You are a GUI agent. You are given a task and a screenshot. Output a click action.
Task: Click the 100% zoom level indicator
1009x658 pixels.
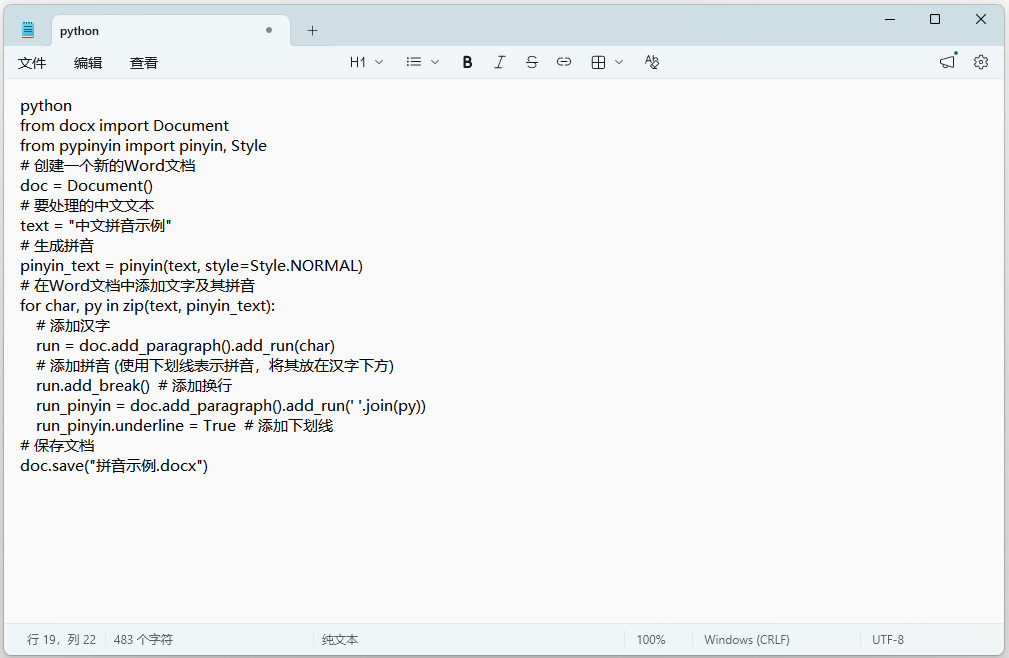651,639
